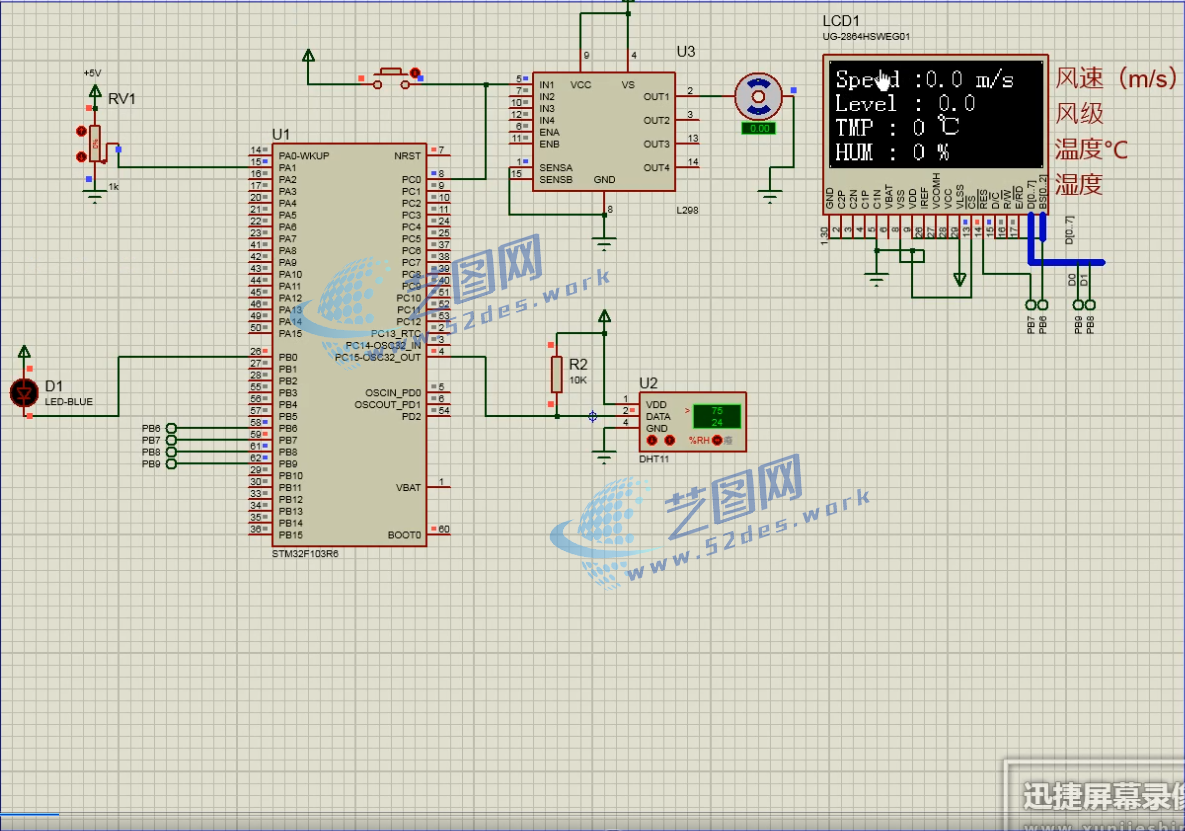Click the PA0-WKUP pin label on U1
Image resolution: width=1185 pixels, height=831 pixels.
click(x=304, y=156)
